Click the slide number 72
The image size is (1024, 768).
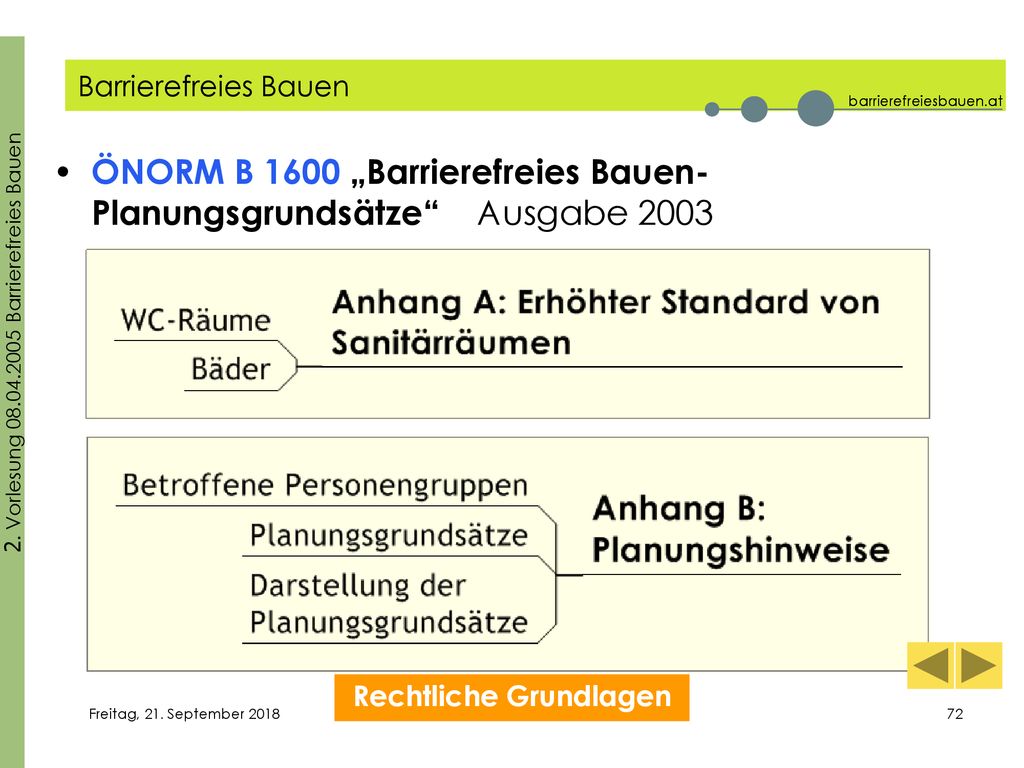click(x=955, y=714)
